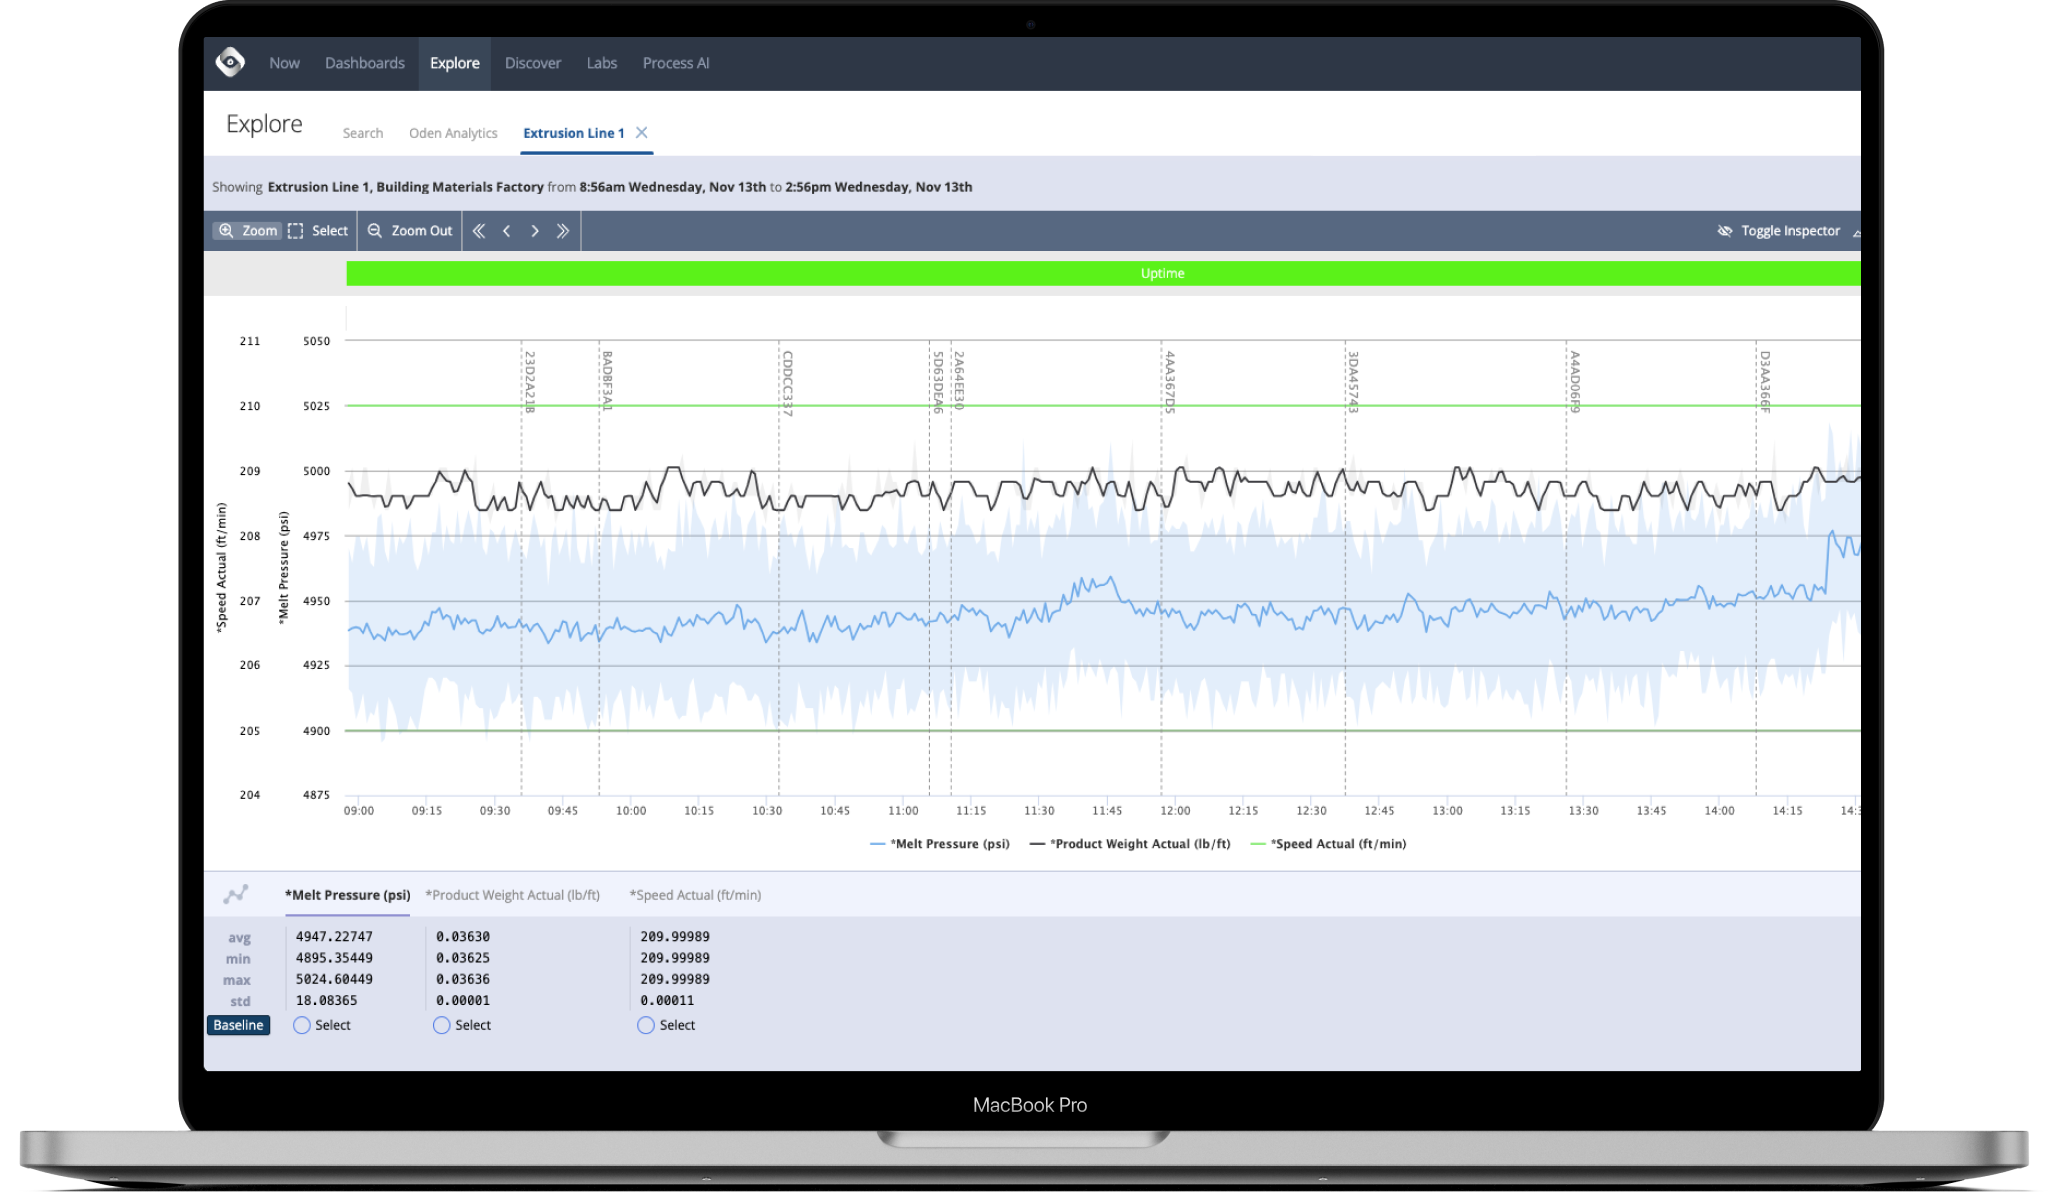This screenshot has width=2048, height=1196.
Task: Switch to the Product Weight Actual stats tab
Action: point(512,894)
